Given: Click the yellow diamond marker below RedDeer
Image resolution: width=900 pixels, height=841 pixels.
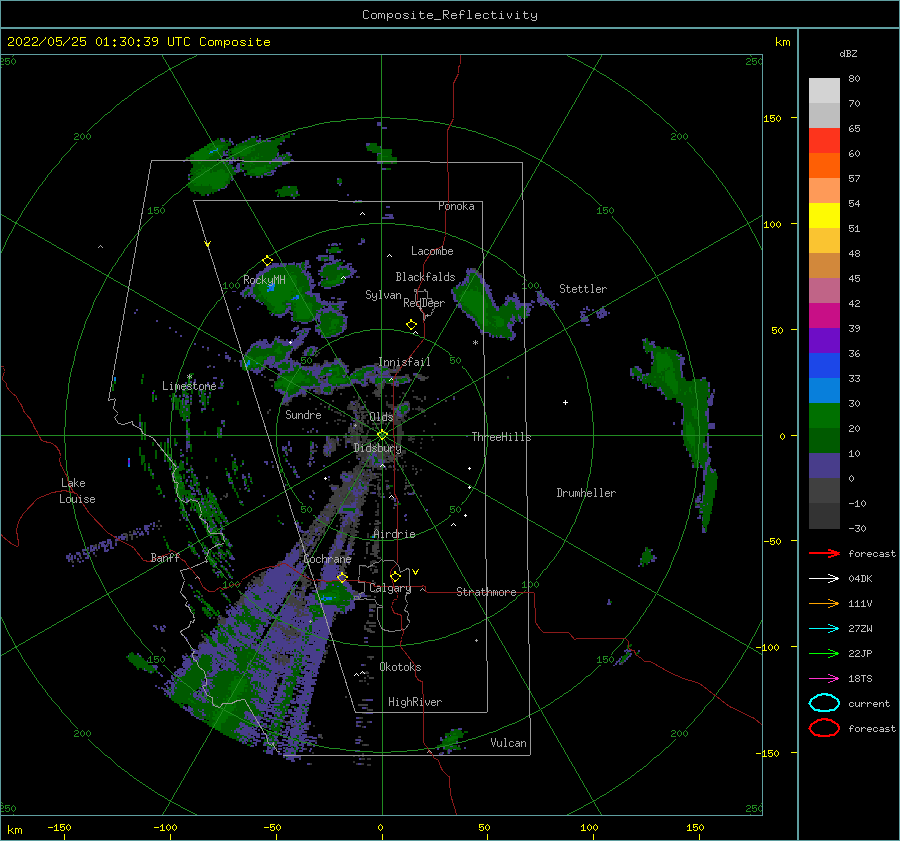Looking at the screenshot, I should pyautogui.click(x=412, y=325).
